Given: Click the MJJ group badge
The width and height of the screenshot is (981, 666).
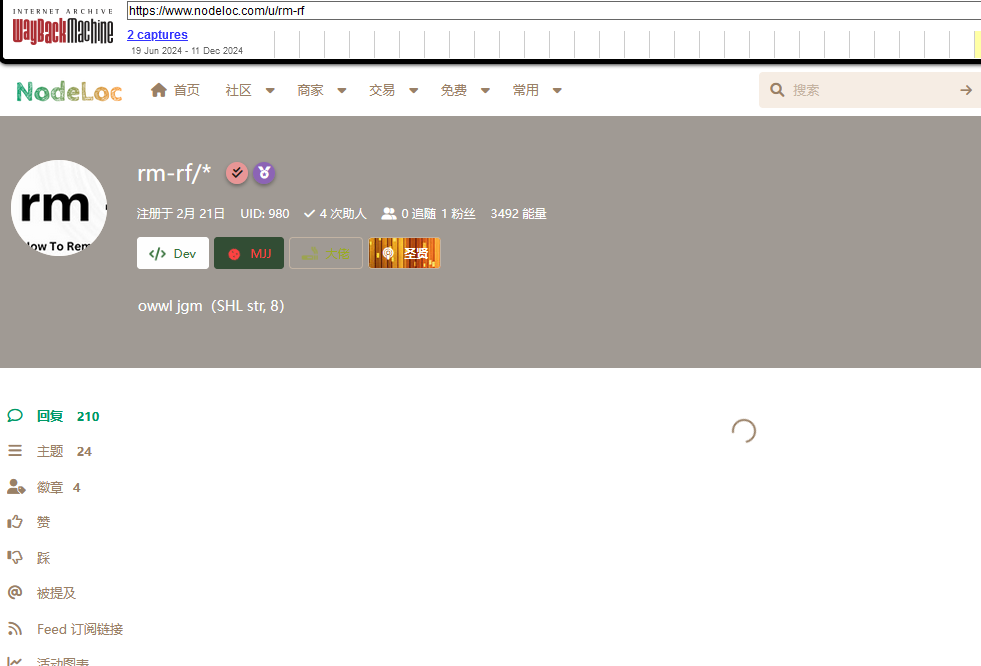Looking at the screenshot, I should pos(249,253).
